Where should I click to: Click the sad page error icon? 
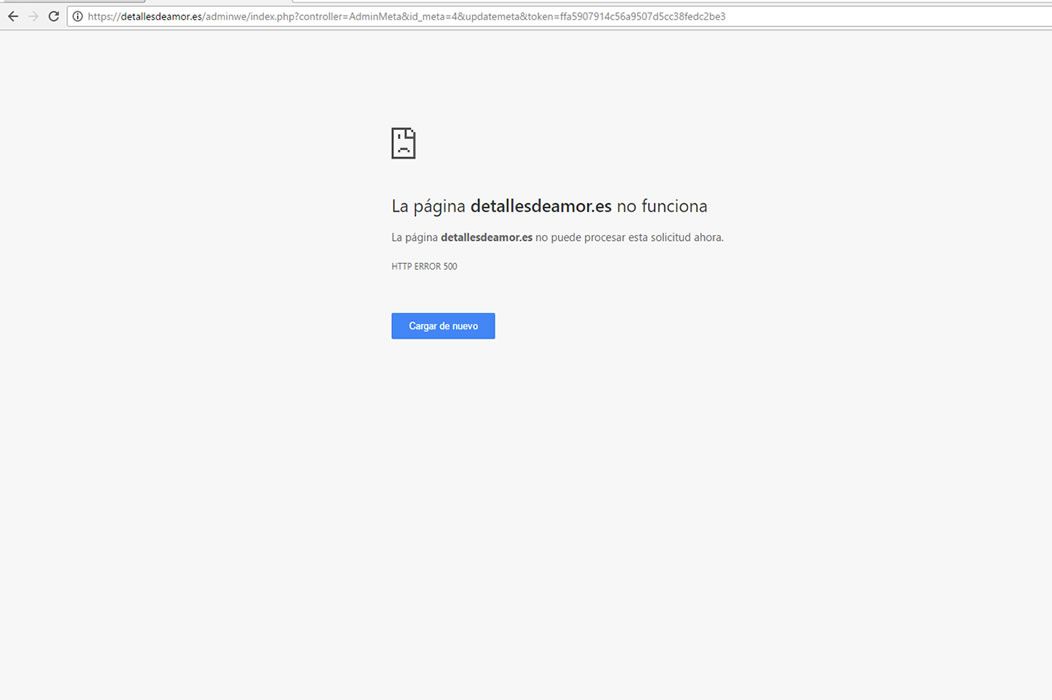coord(403,143)
